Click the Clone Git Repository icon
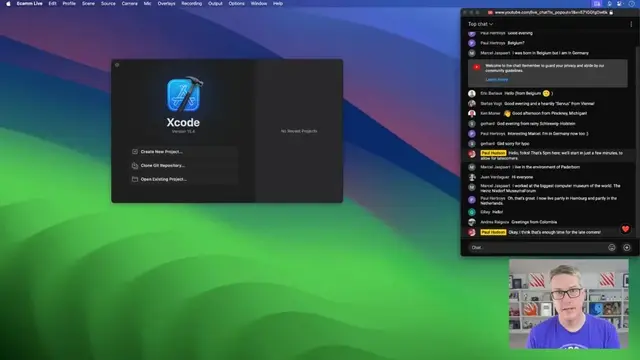The width and height of the screenshot is (640, 360). pos(135,165)
